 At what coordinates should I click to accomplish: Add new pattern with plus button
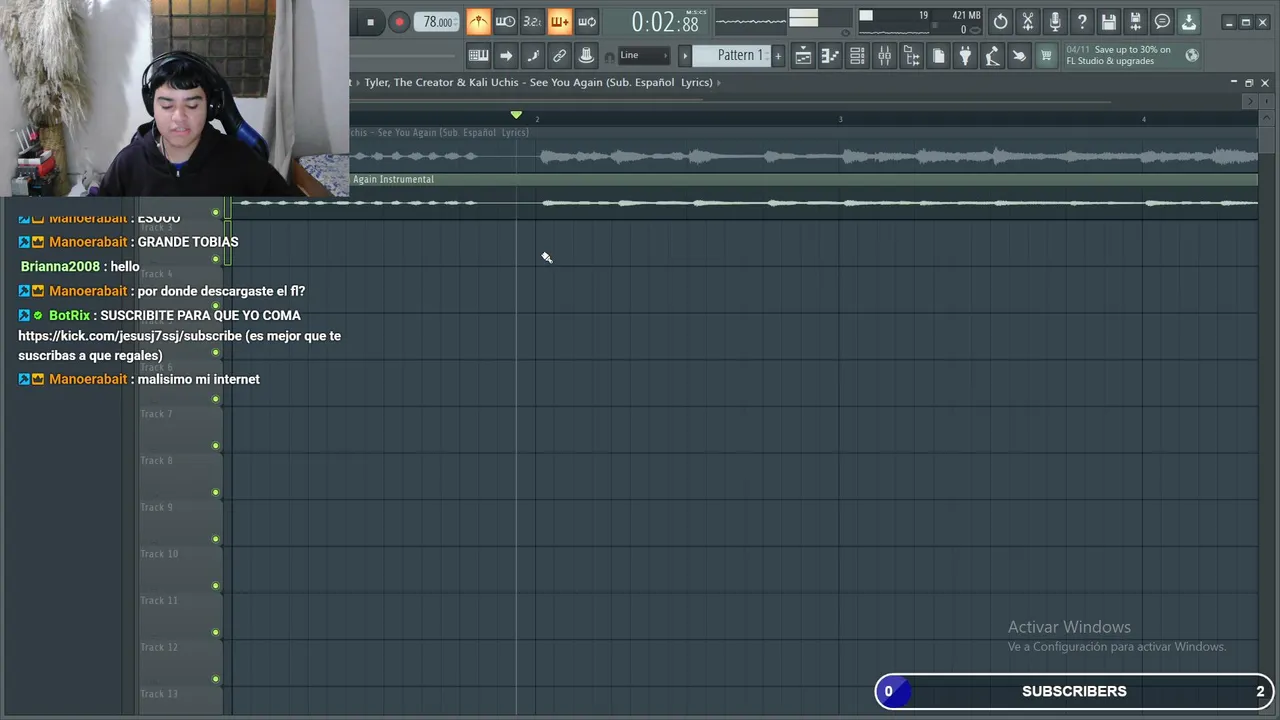[778, 56]
